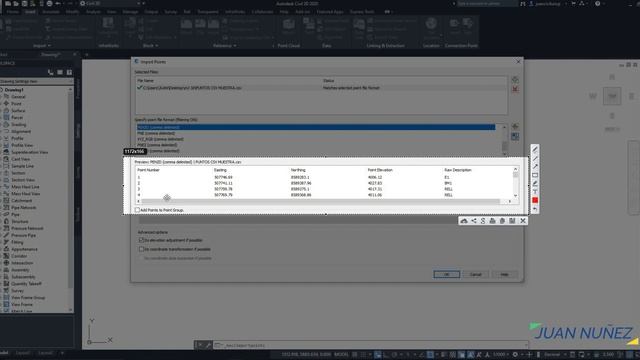This screenshot has height=360, width=640.
Task: Select the line annotation tool
Action: 535,158
